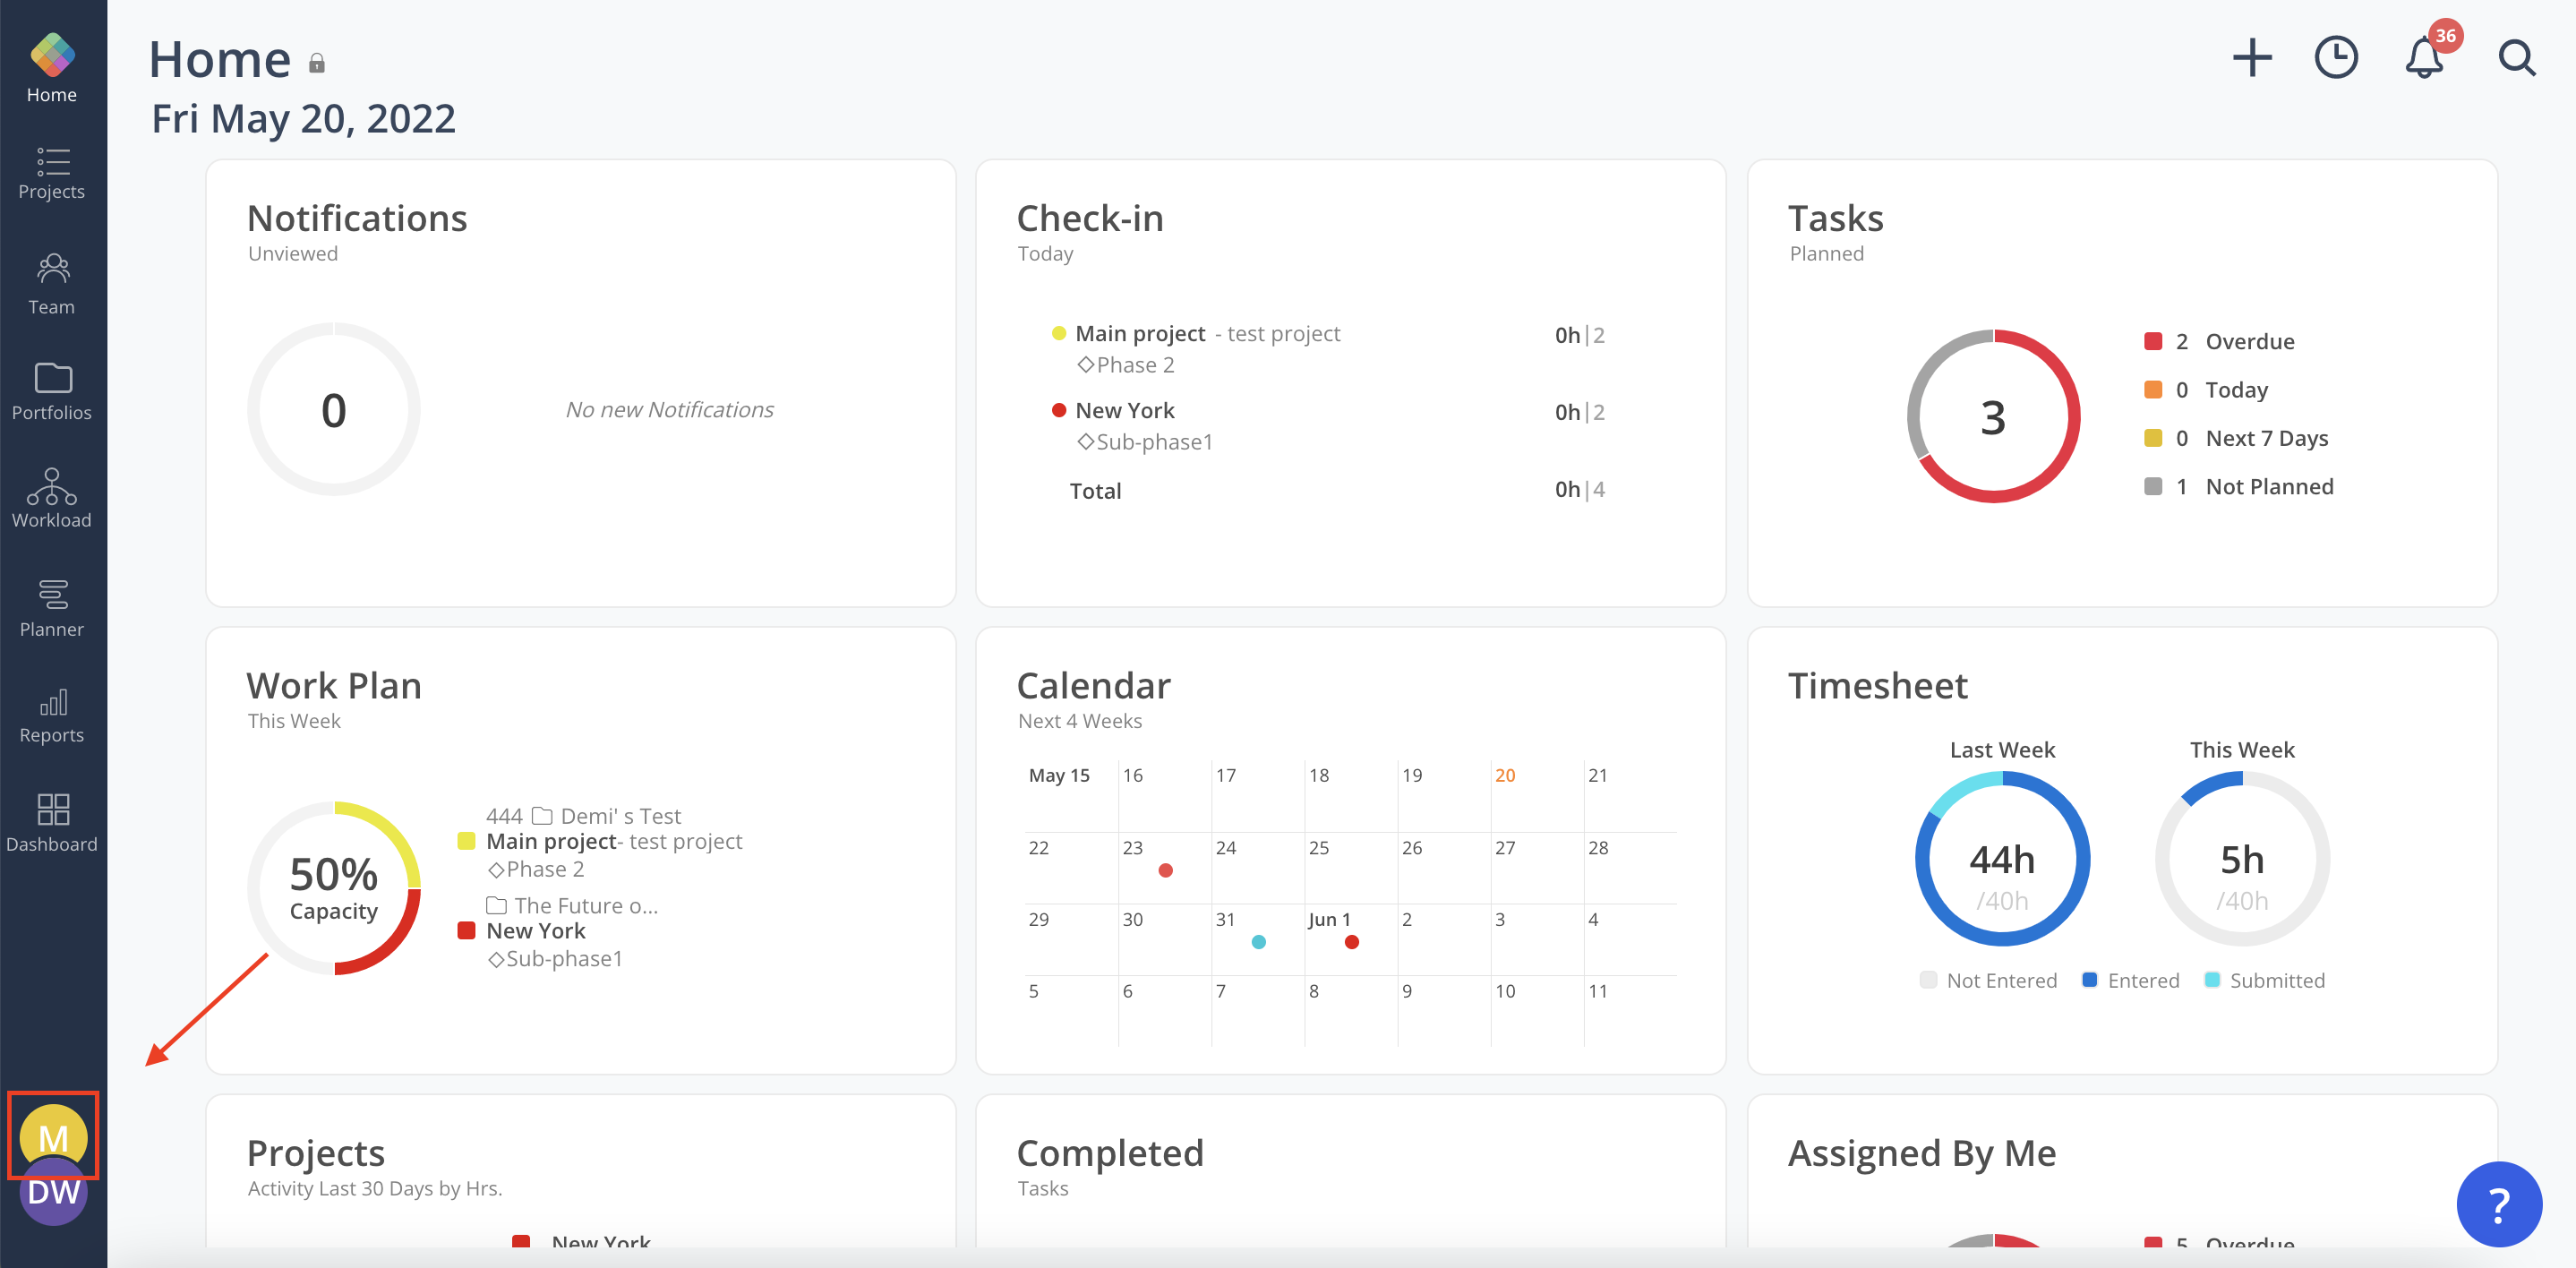
Task: Click the Last Week 44h timesheet ring
Action: pos(2001,860)
